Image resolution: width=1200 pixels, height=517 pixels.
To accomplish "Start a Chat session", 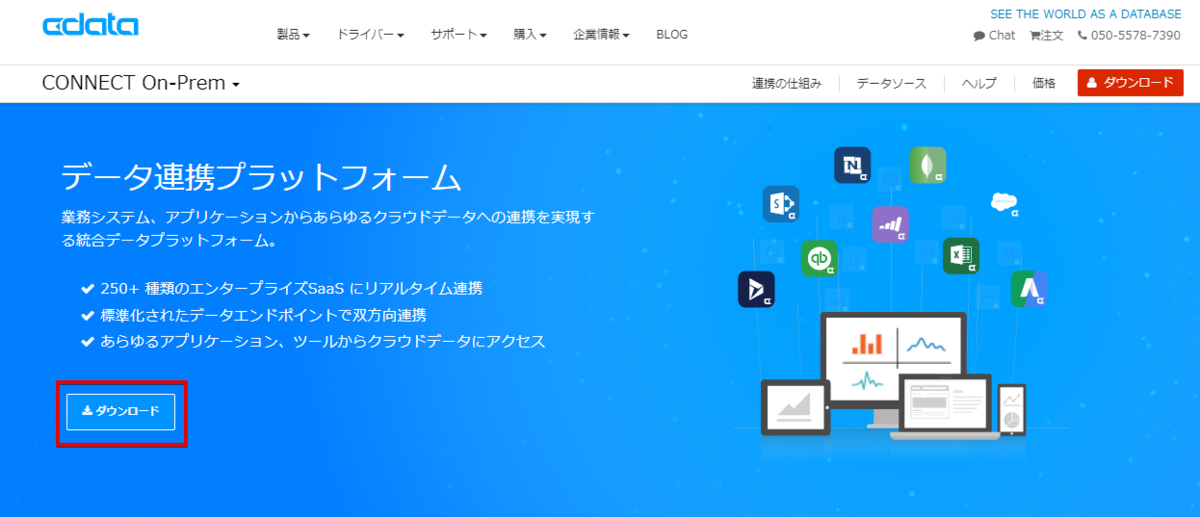I will pos(994,35).
